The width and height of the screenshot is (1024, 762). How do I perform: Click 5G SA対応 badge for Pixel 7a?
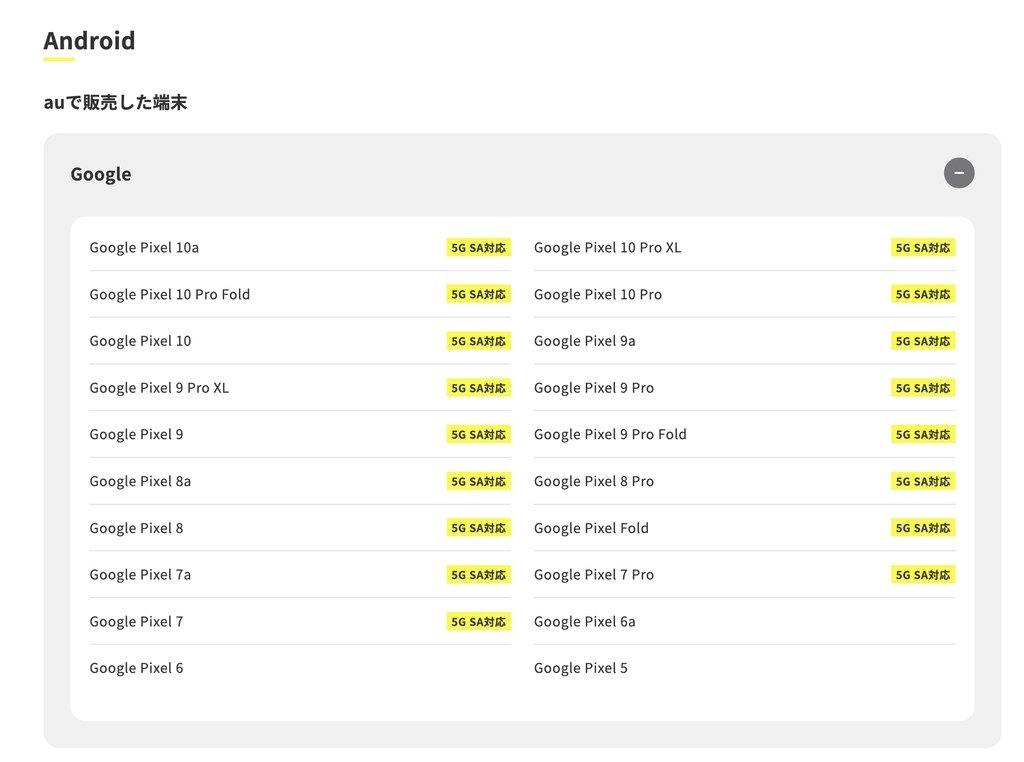tap(479, 575)
